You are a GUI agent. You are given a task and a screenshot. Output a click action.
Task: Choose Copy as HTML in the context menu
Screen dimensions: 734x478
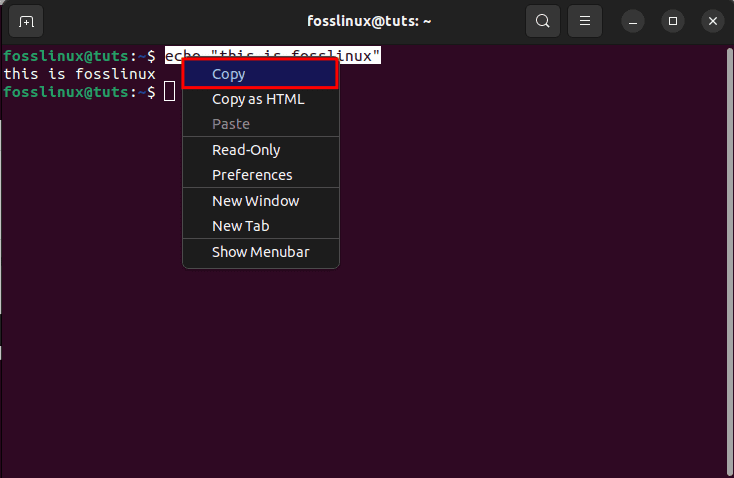click(x=258, y=99)
